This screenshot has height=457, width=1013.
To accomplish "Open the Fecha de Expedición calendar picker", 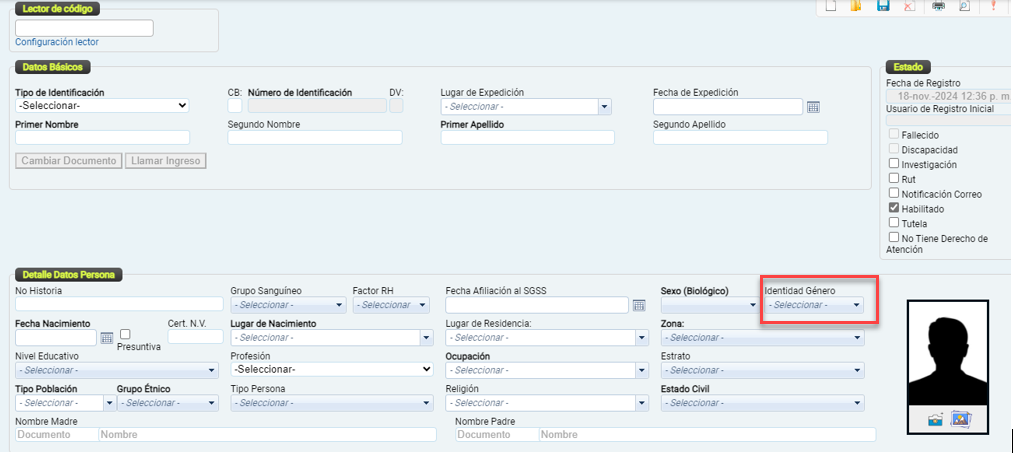I will pos(813,107).
